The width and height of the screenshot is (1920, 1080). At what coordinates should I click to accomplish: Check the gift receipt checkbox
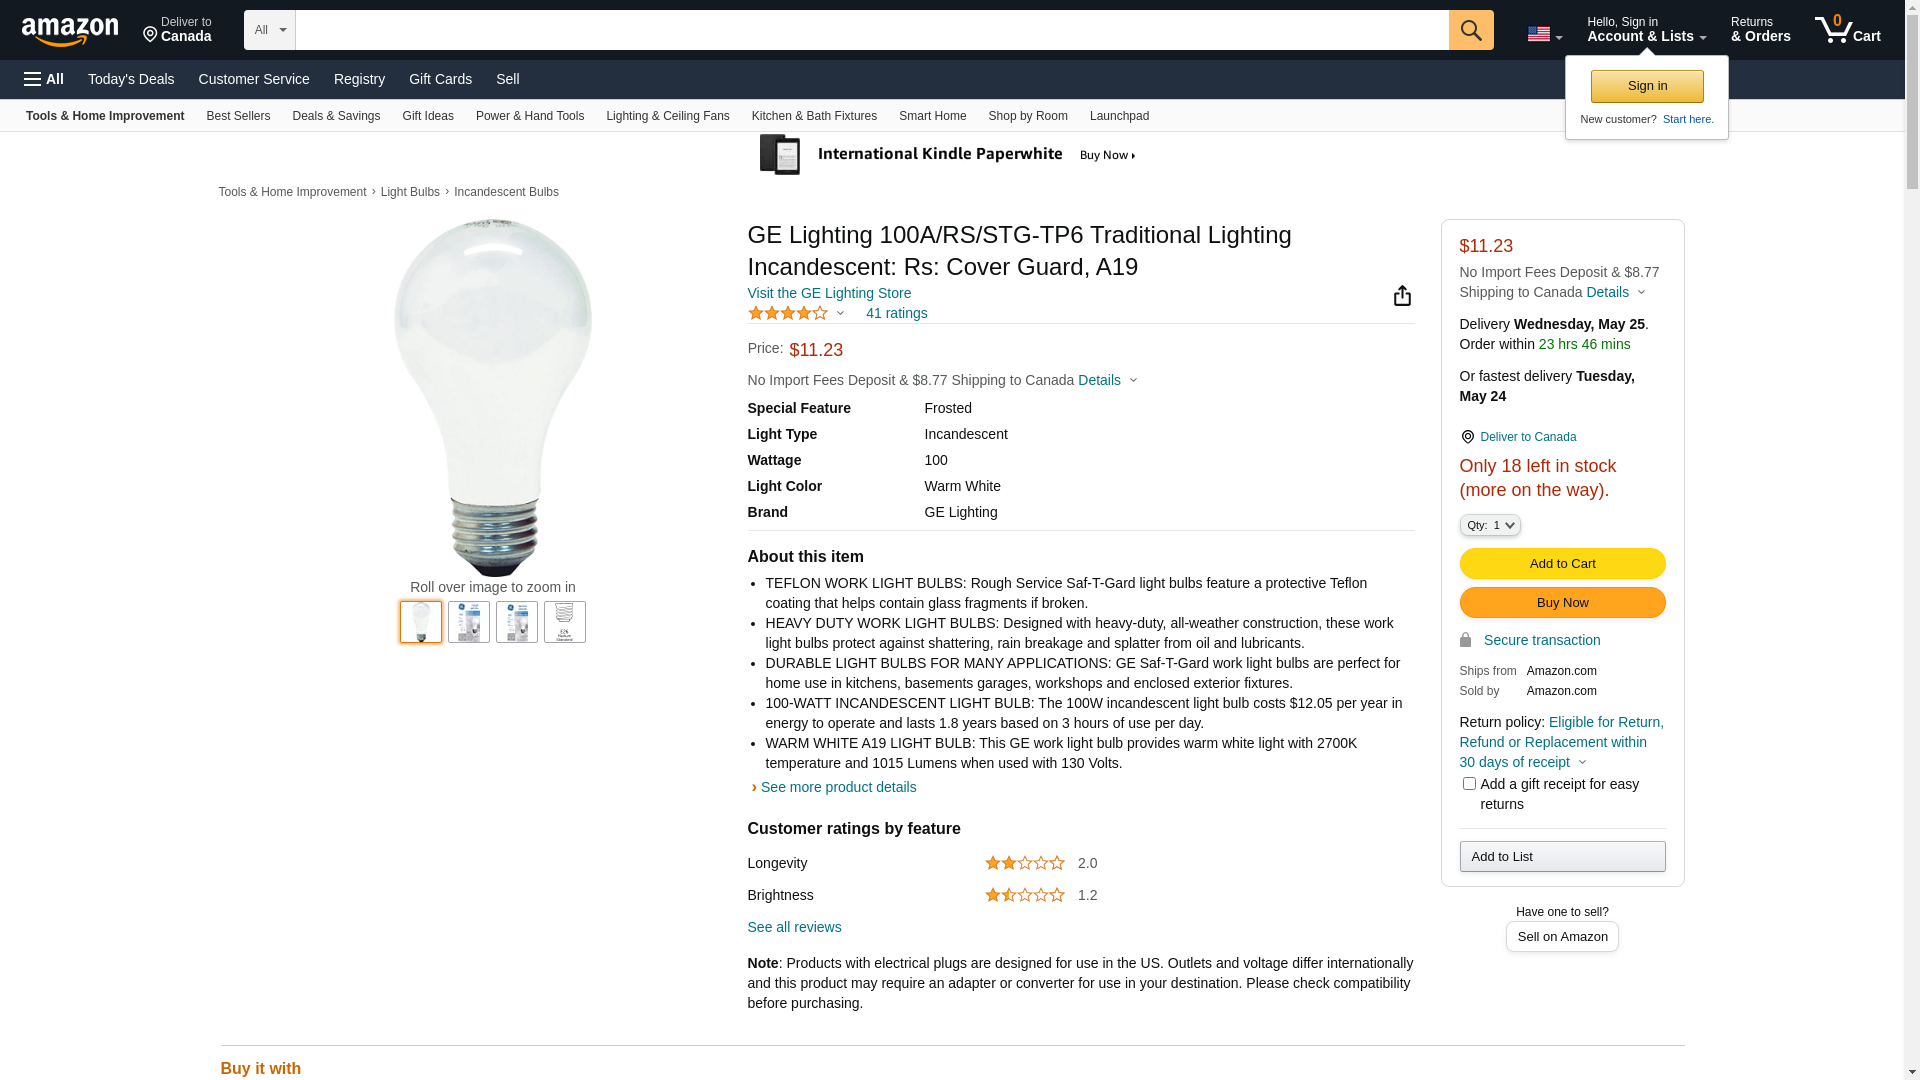coord(1469,784)
